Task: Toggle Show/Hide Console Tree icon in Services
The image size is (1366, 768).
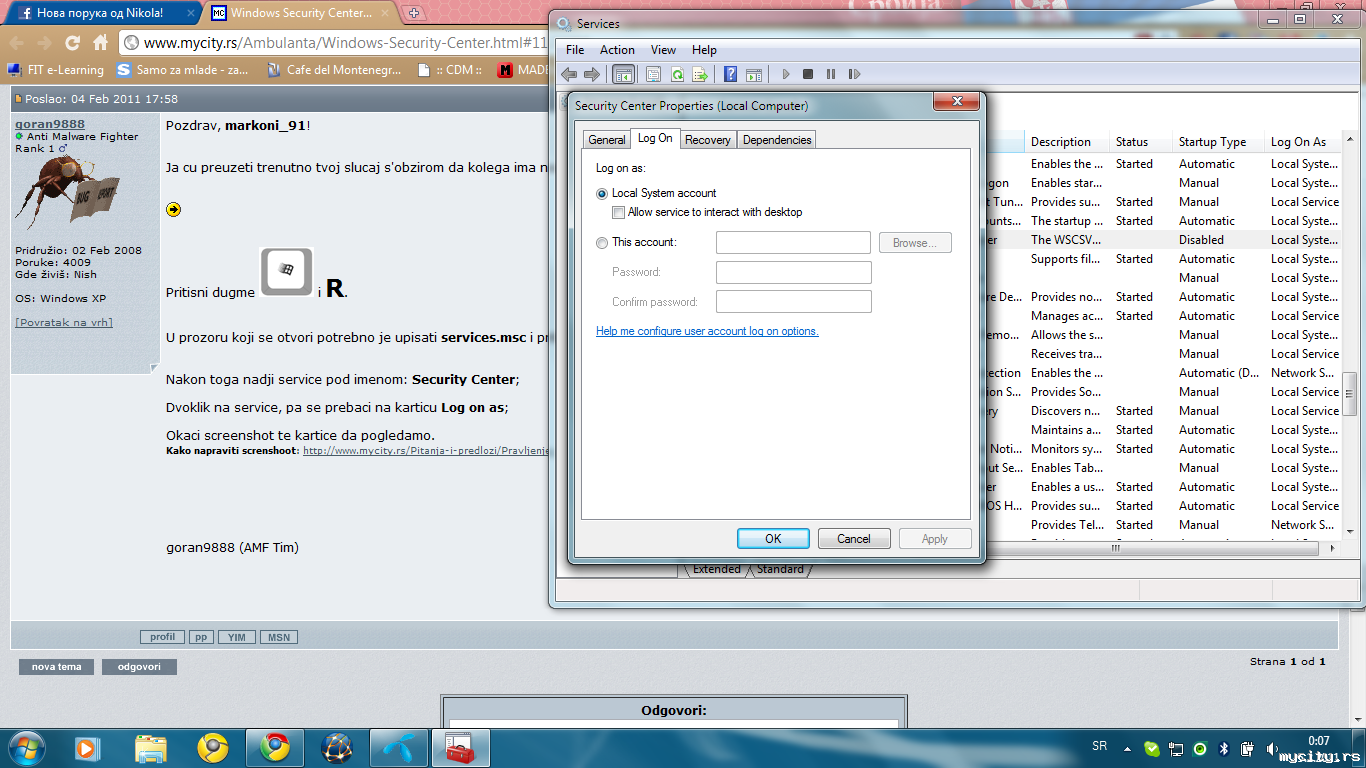Action: pos(623,74)
